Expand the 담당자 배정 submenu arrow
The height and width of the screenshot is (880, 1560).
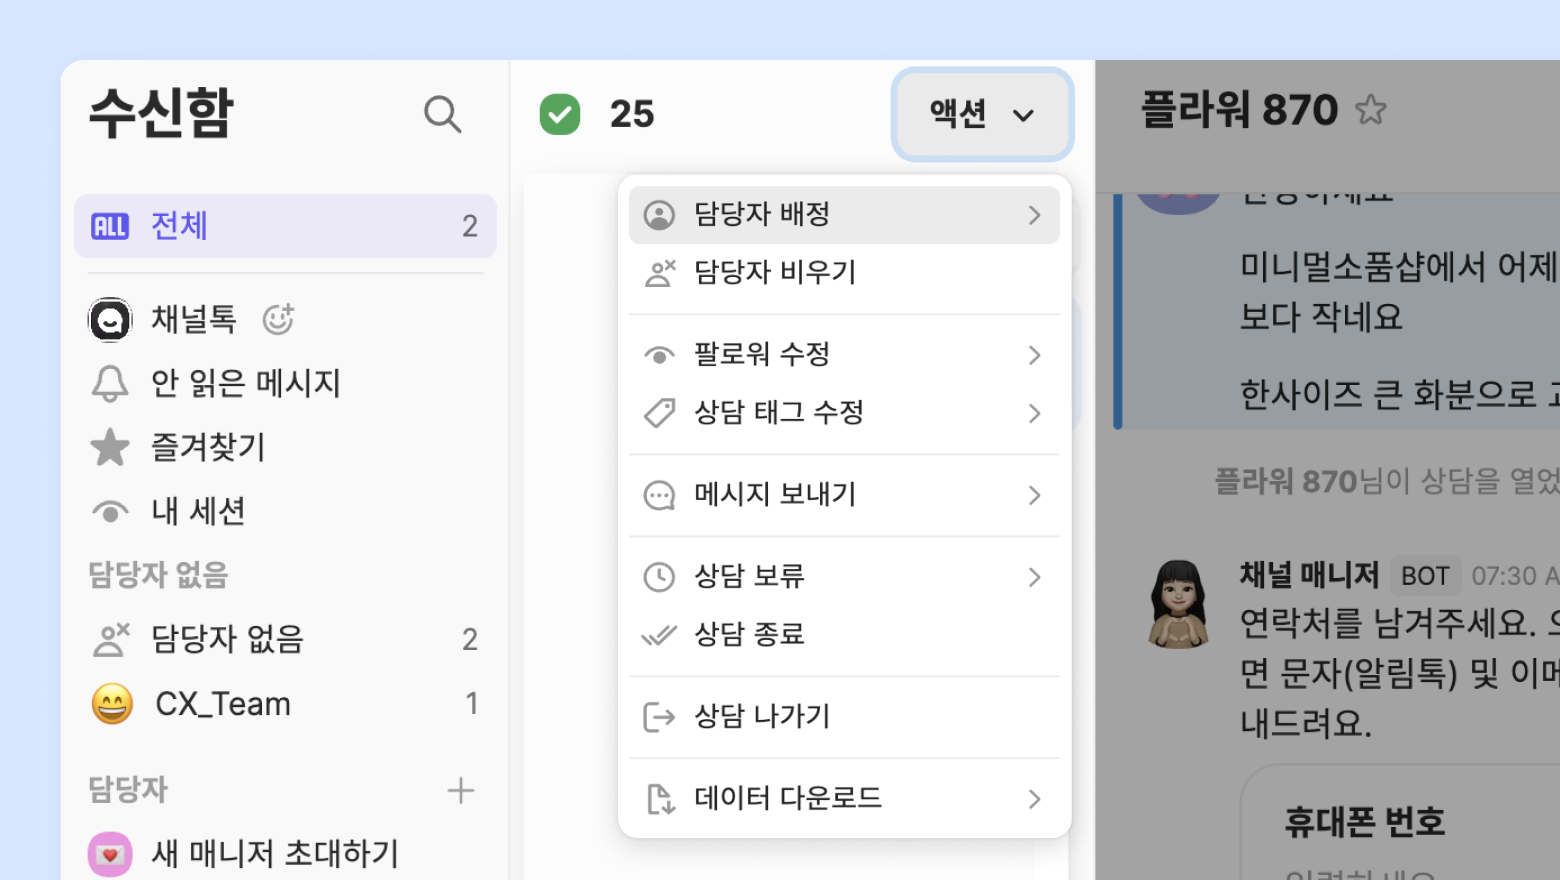pyautogui.click(x=1034, y=215)
